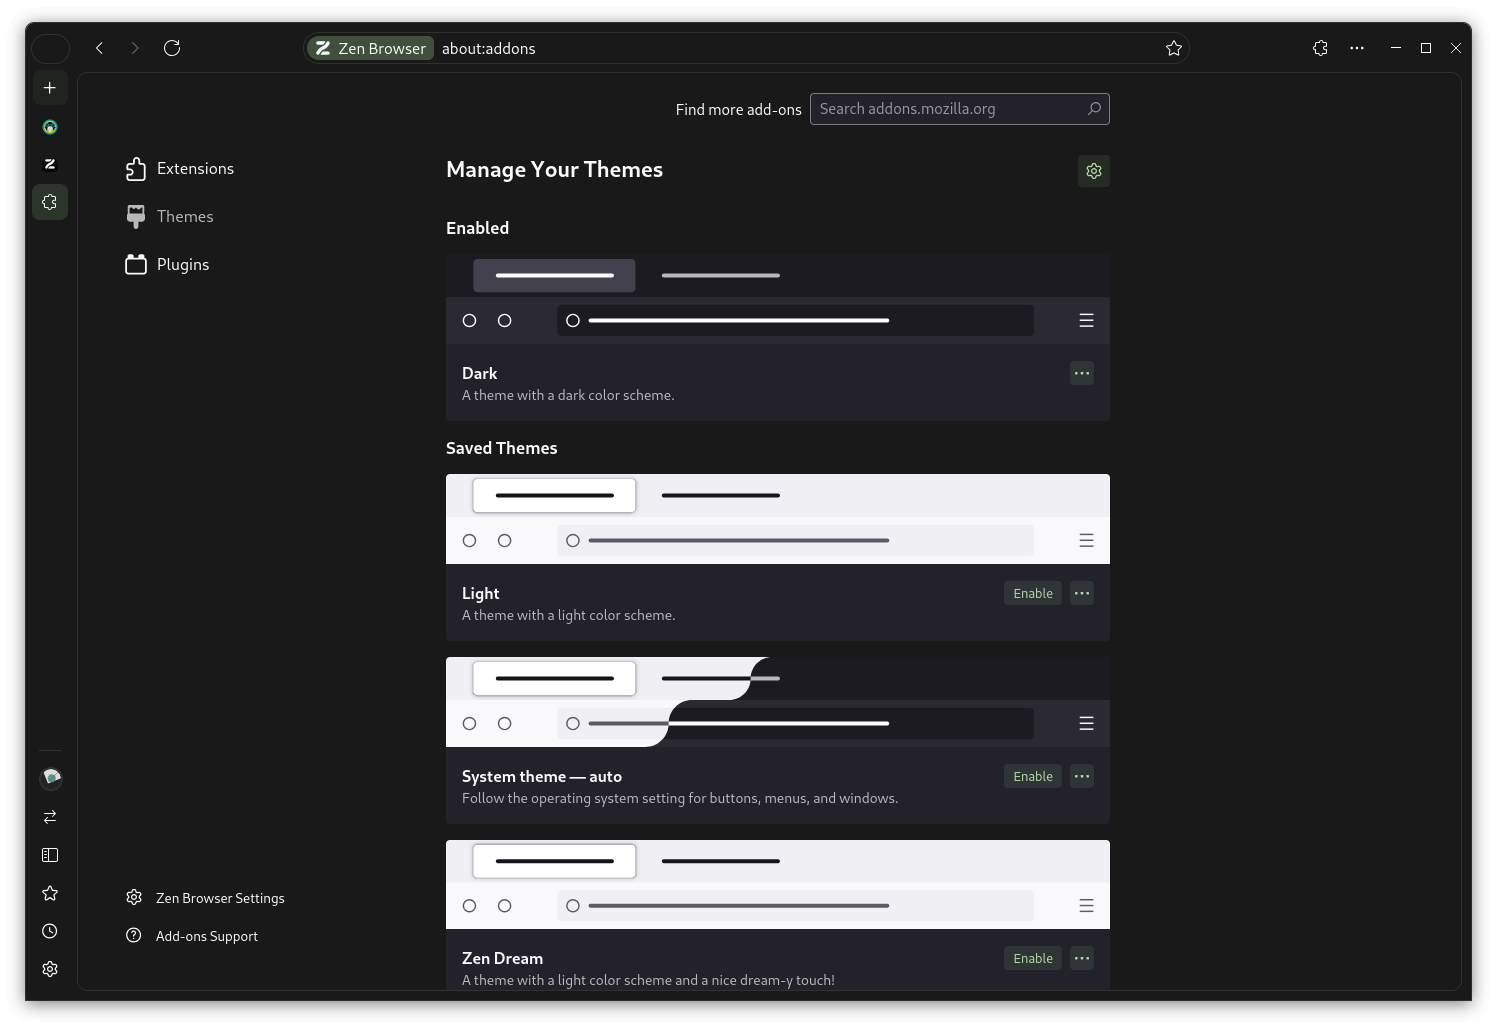This screenshot has width=1497, height=1029.
Task: Open bookmarks with the star sidebar icon
Action: (x=50, y=893)
